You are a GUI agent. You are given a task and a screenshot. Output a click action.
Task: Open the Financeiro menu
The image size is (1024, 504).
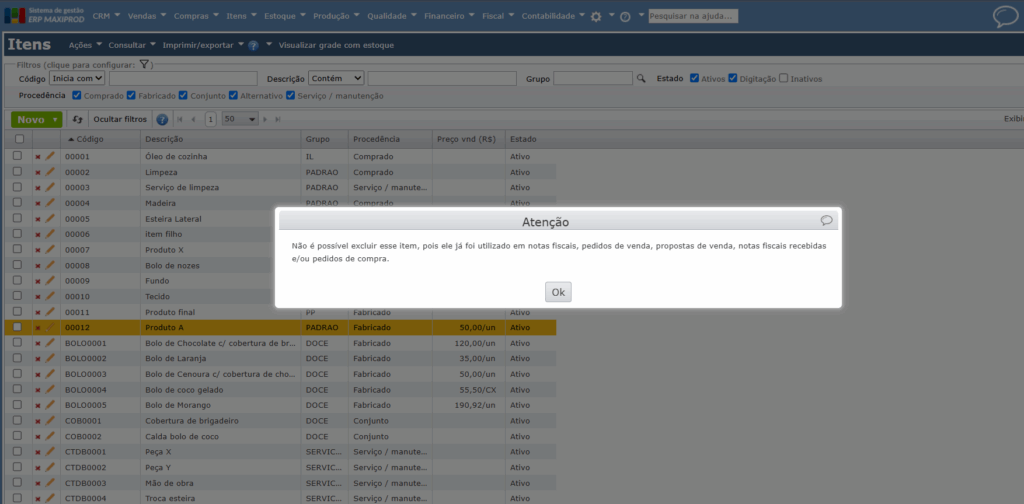pos(449,16)
